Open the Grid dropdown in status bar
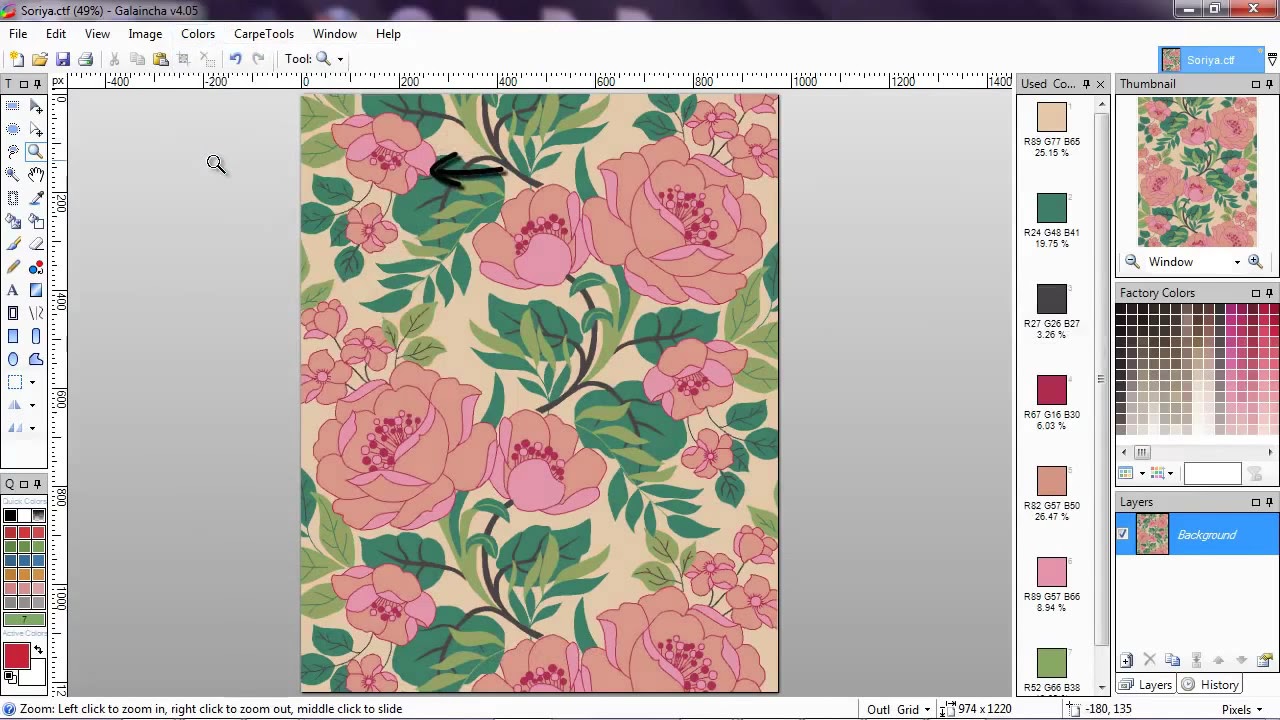The width and height of the screenshot is (1280, 720). point(927,709)
